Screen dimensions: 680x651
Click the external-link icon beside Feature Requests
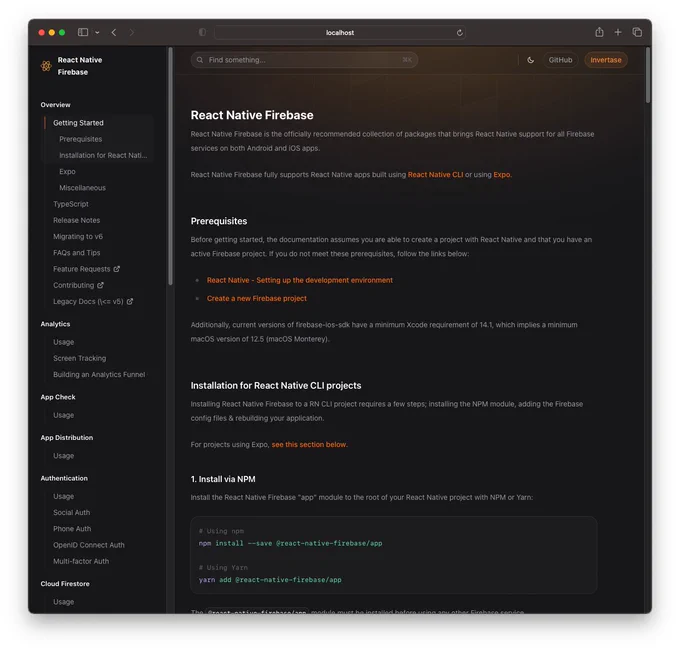coord(117,269)
